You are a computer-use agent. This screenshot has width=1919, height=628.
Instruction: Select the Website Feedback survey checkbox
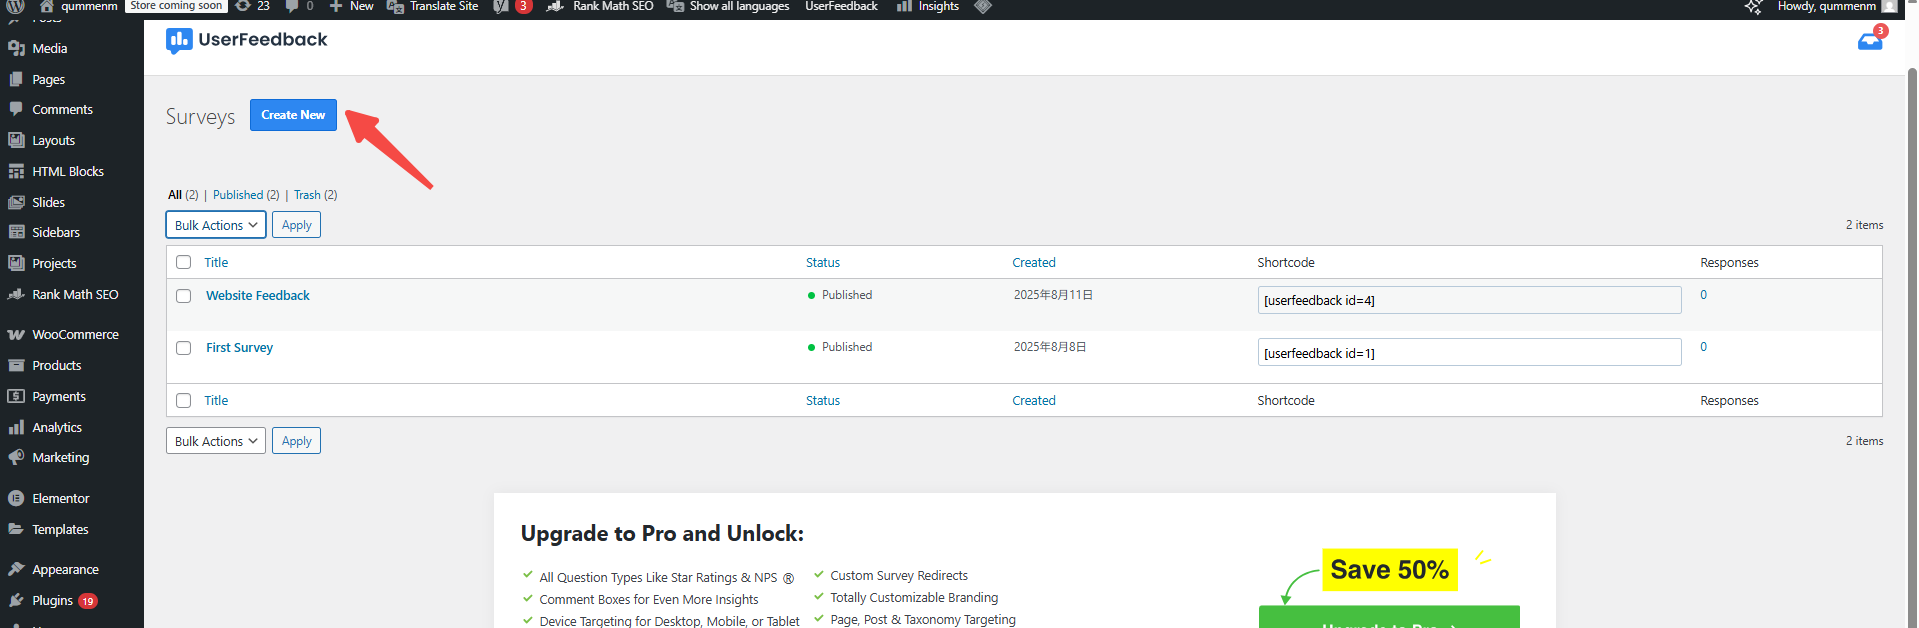[x=184, y=296]
